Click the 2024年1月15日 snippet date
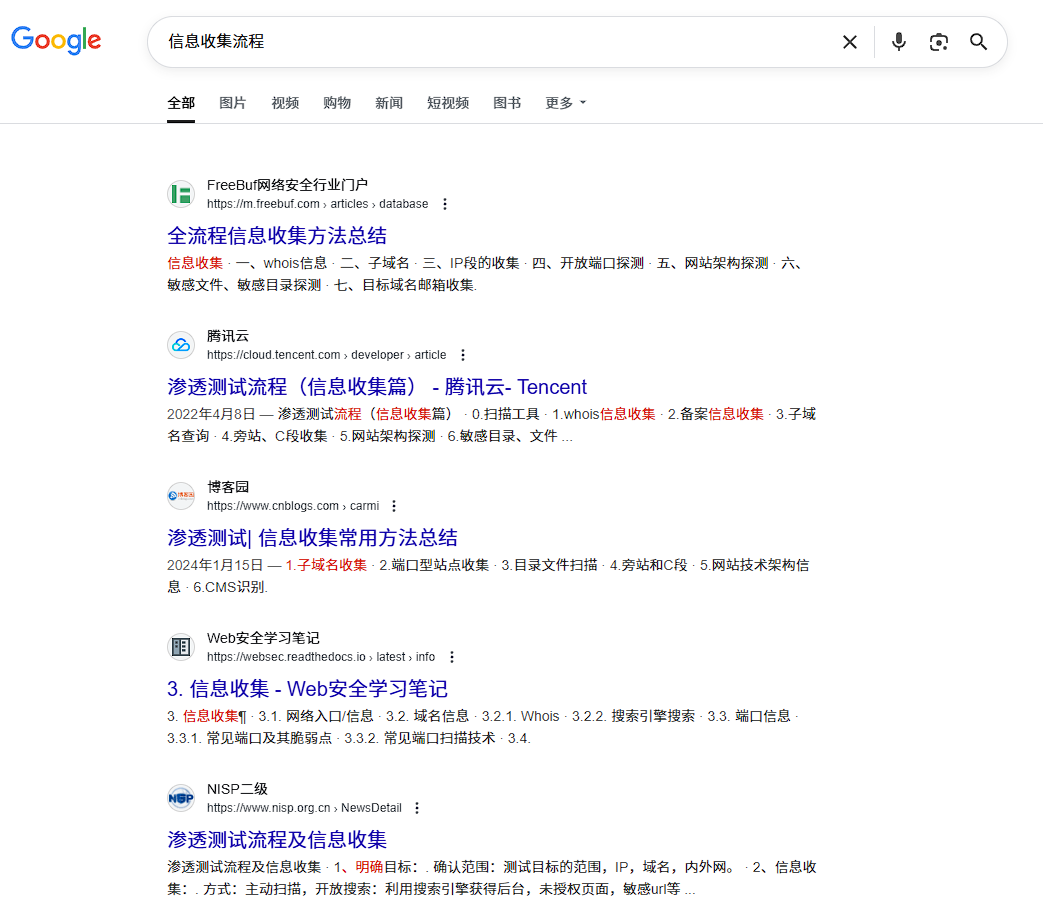This screenshot has width=1043, height=901. 214,565
